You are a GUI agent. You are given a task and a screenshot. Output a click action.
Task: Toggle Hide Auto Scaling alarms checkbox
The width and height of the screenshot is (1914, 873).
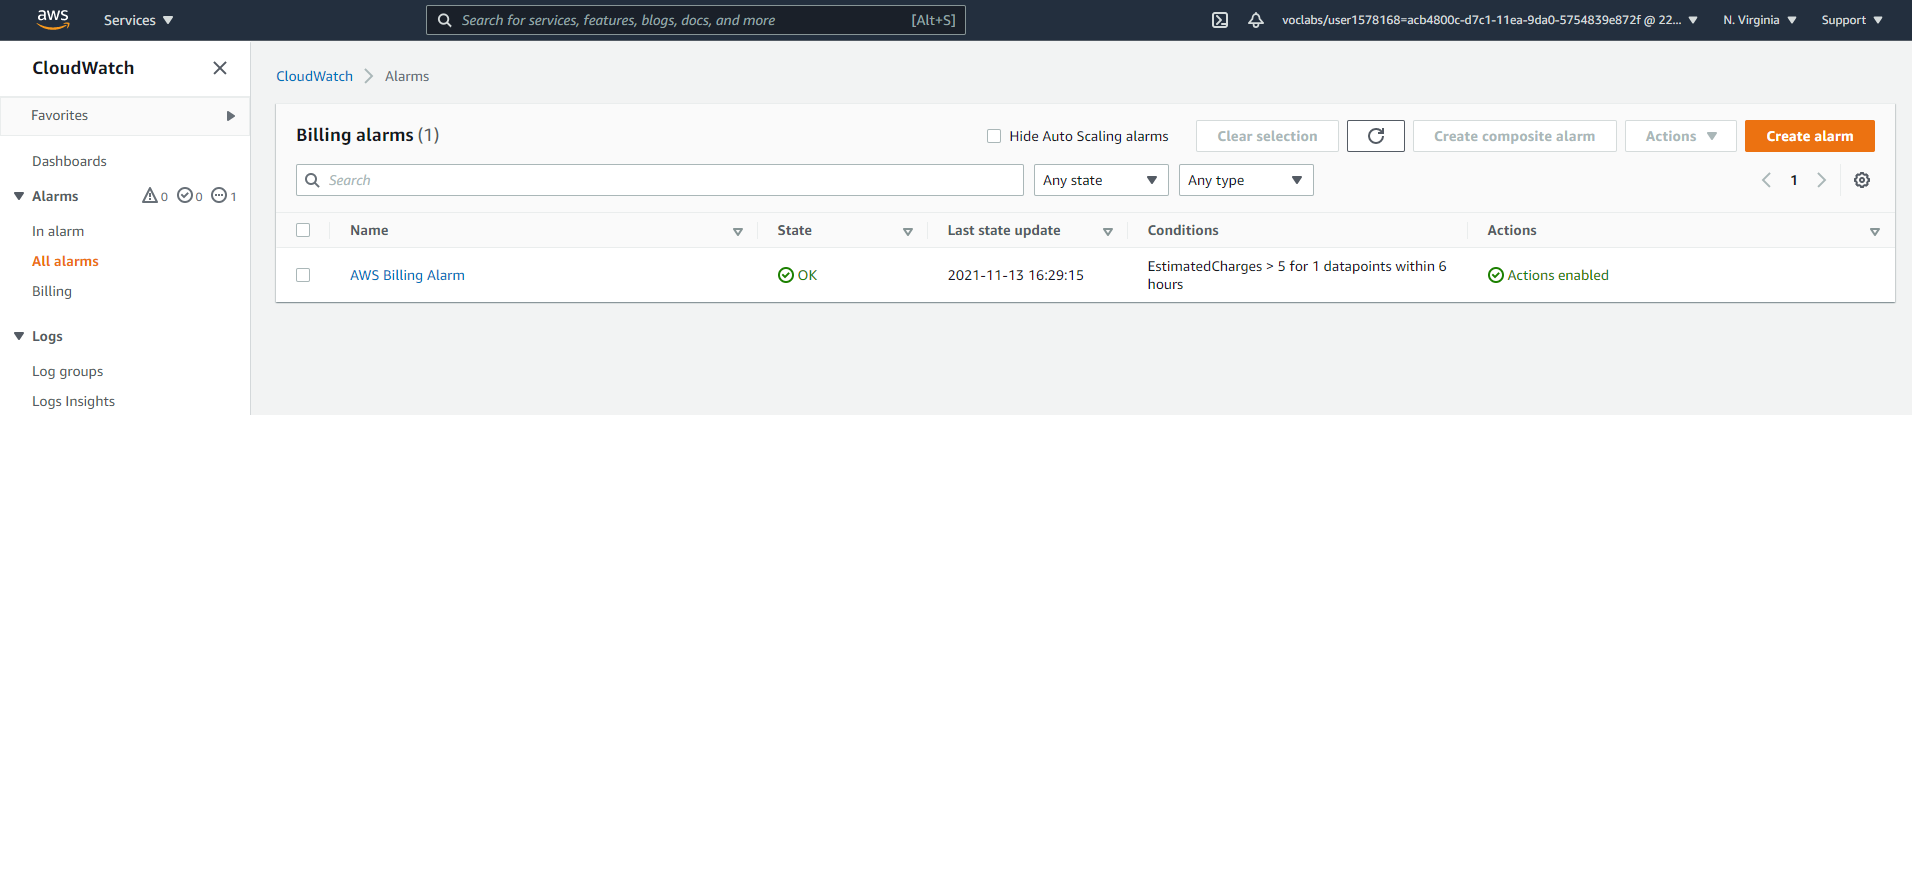[994, 136]
